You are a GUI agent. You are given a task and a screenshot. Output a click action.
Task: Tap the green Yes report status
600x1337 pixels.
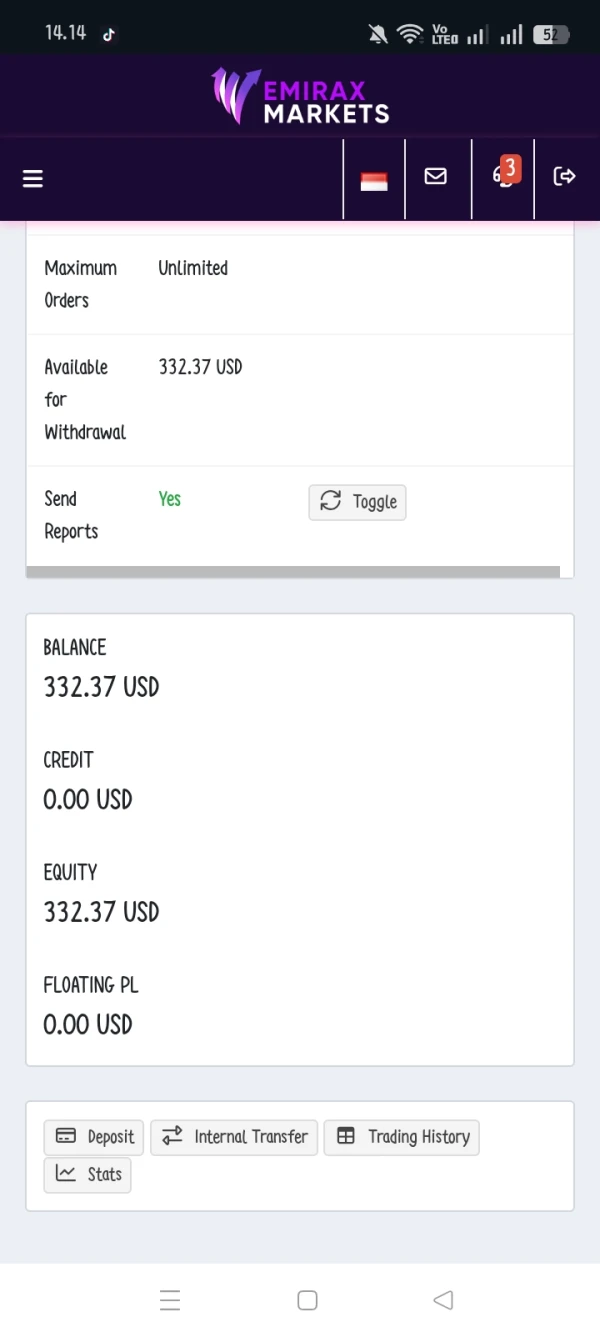170,499
